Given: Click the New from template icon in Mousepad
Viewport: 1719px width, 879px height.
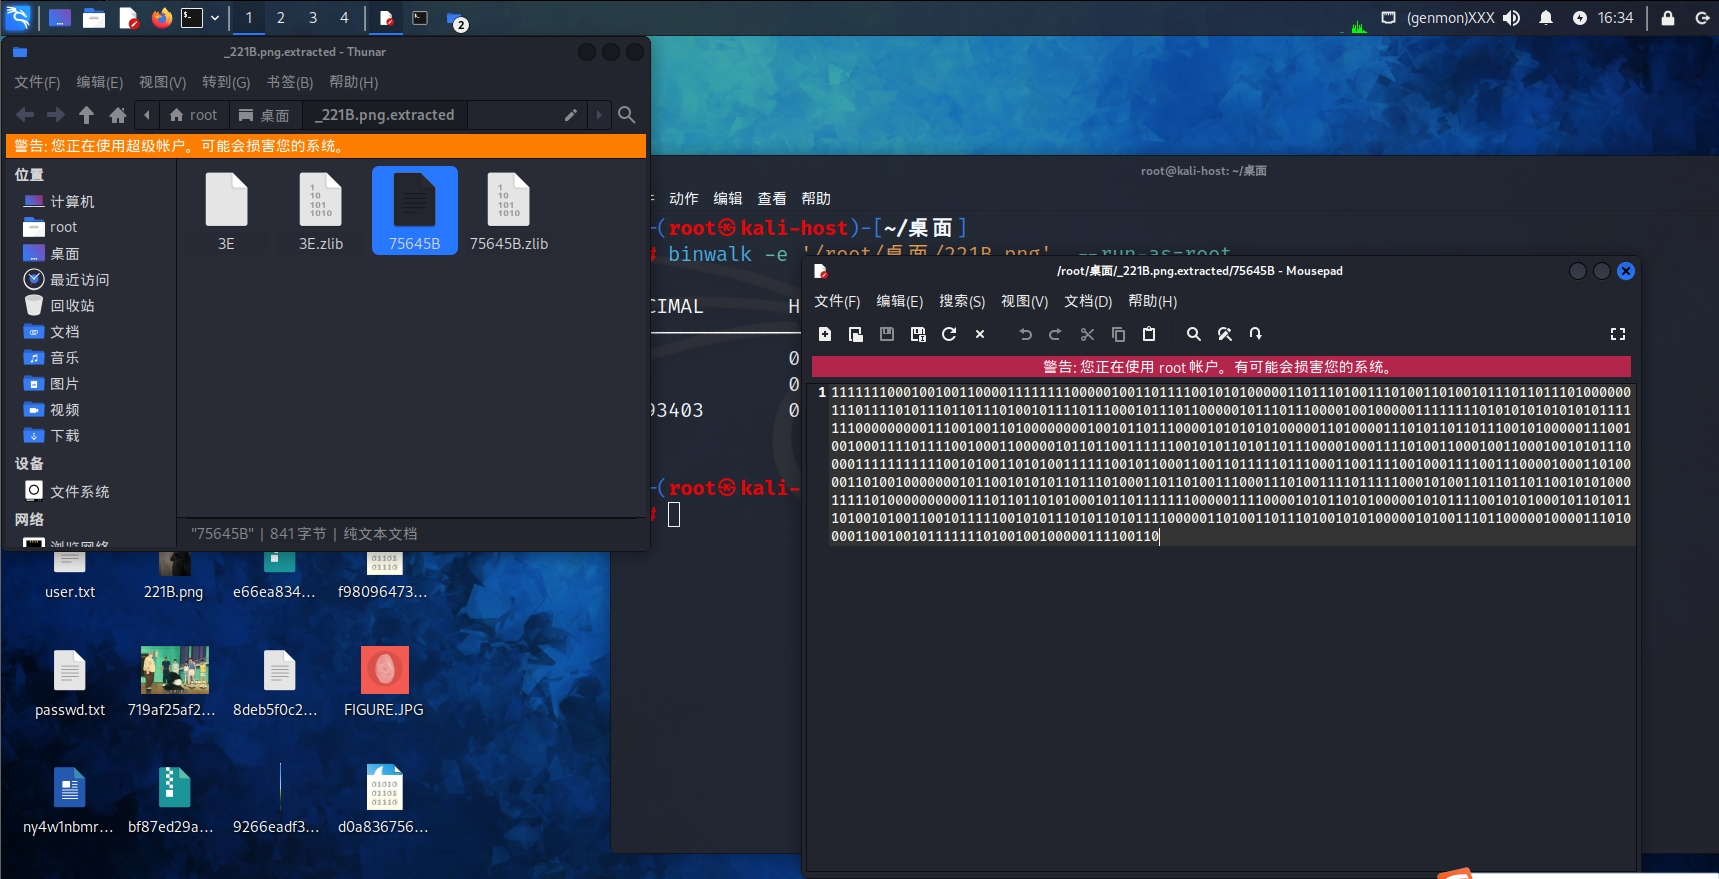Looking at the screenshot, I should coord(856,334).
